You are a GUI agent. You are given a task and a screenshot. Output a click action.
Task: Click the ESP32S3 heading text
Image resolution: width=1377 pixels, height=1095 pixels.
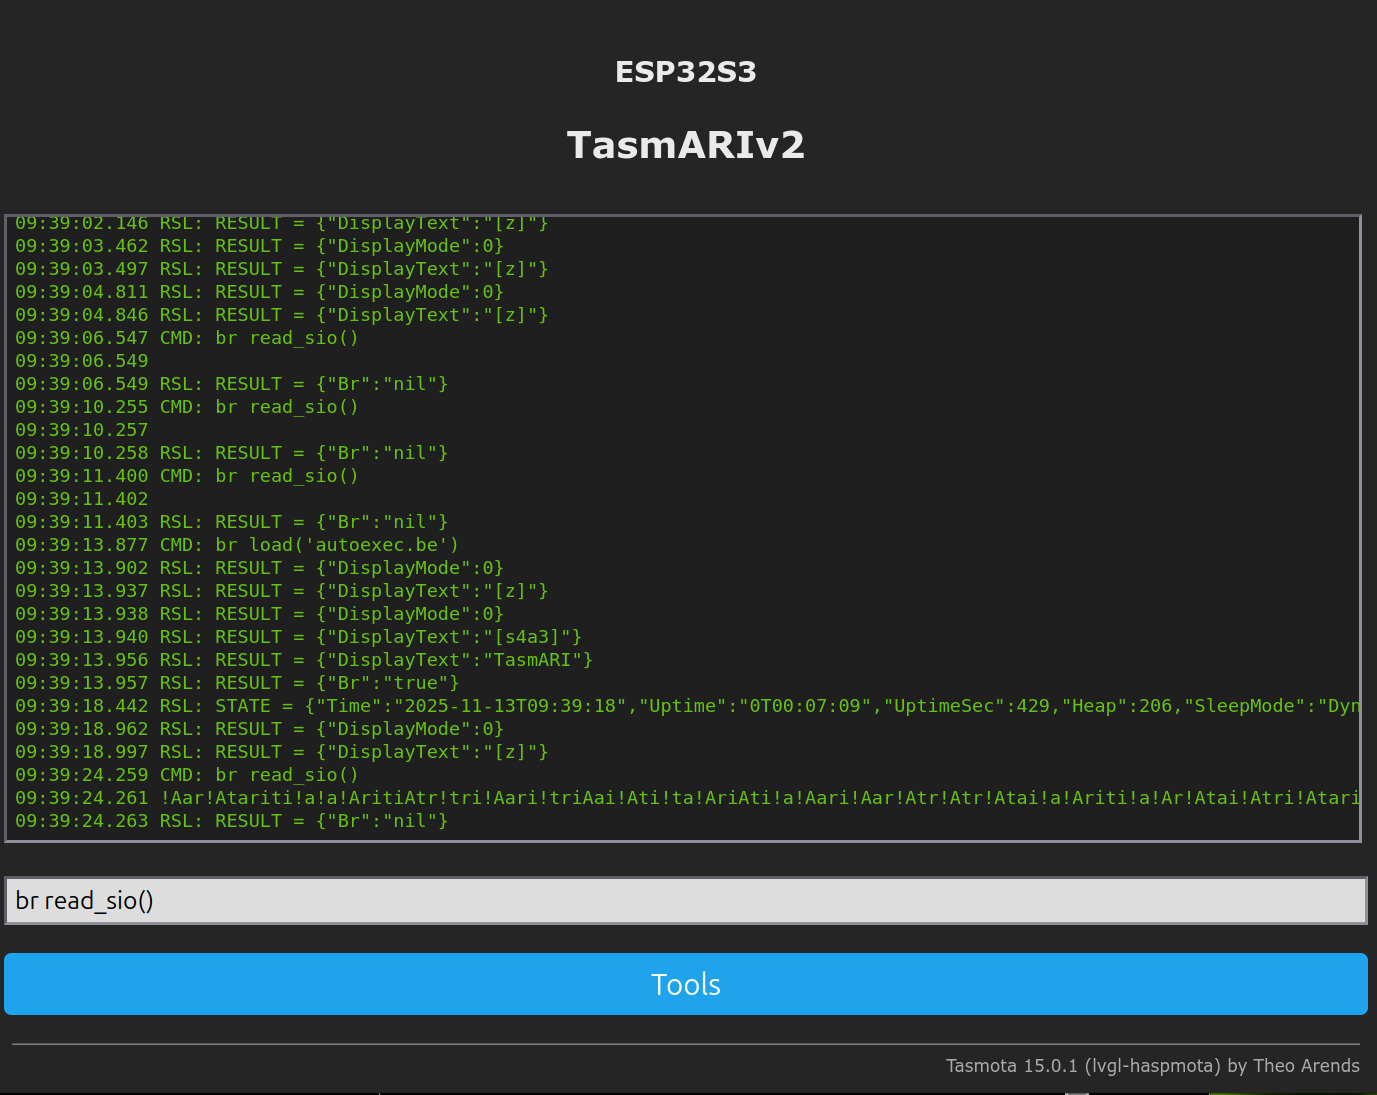point(685,72)
